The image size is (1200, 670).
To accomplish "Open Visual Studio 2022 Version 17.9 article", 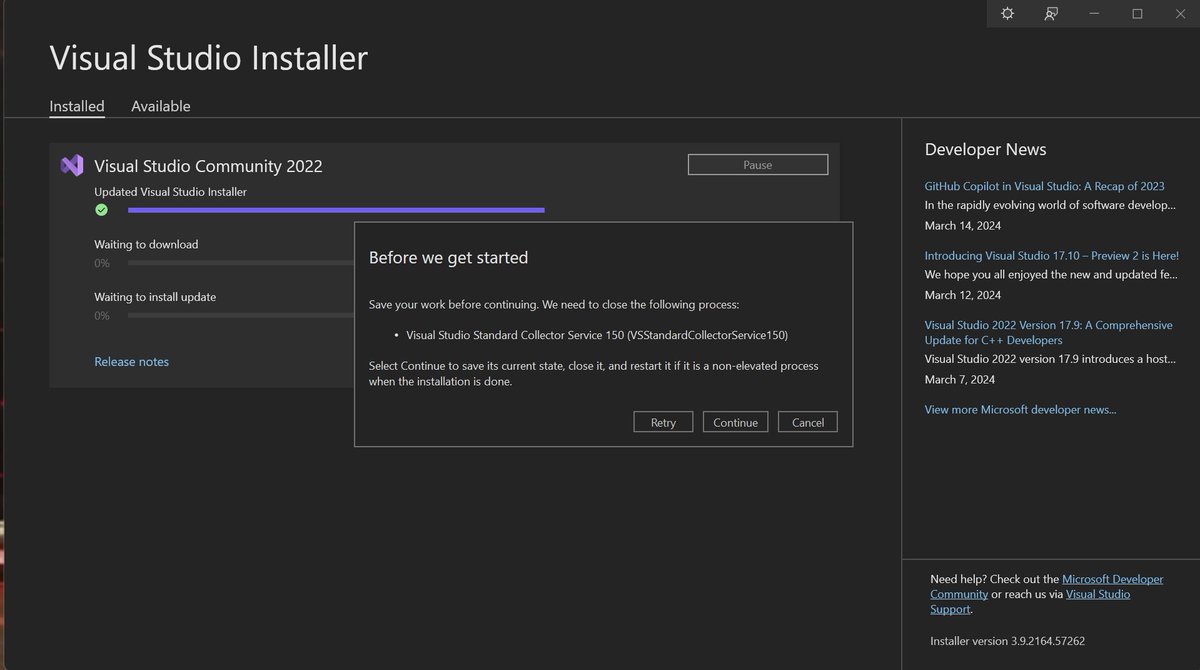I will (1048, 332).
